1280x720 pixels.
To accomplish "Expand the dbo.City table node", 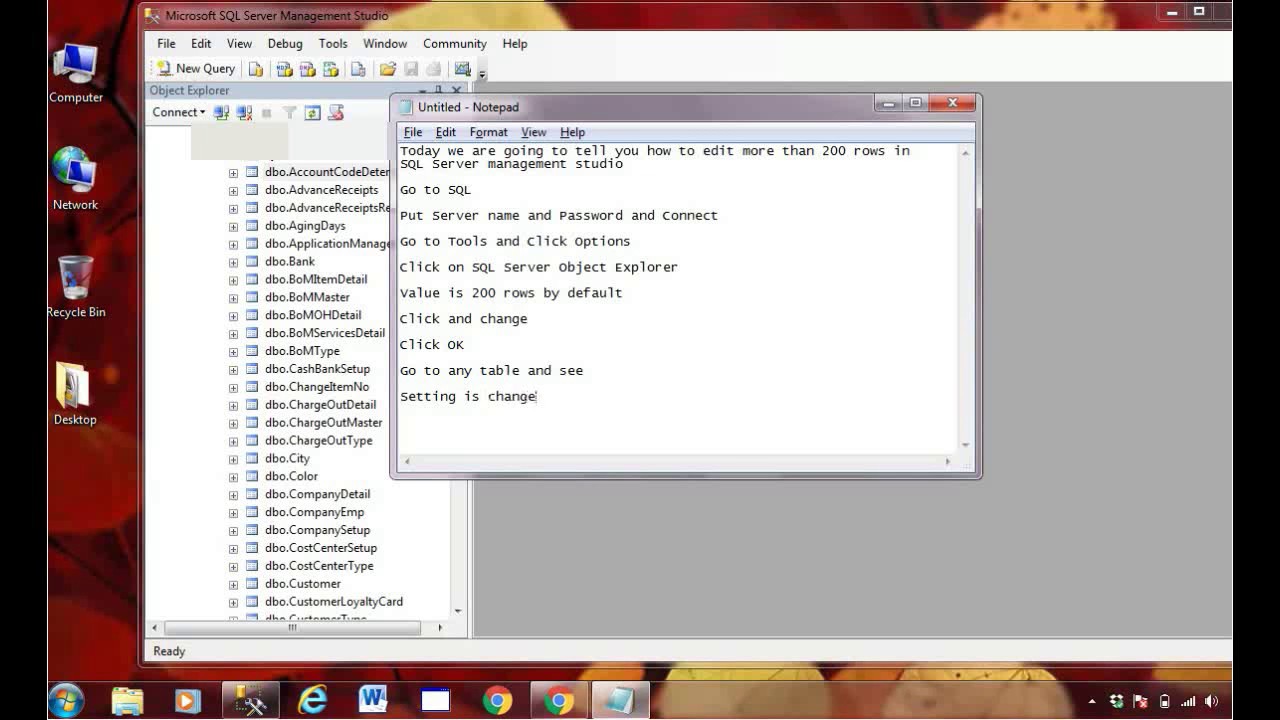I will coord(233,459).
